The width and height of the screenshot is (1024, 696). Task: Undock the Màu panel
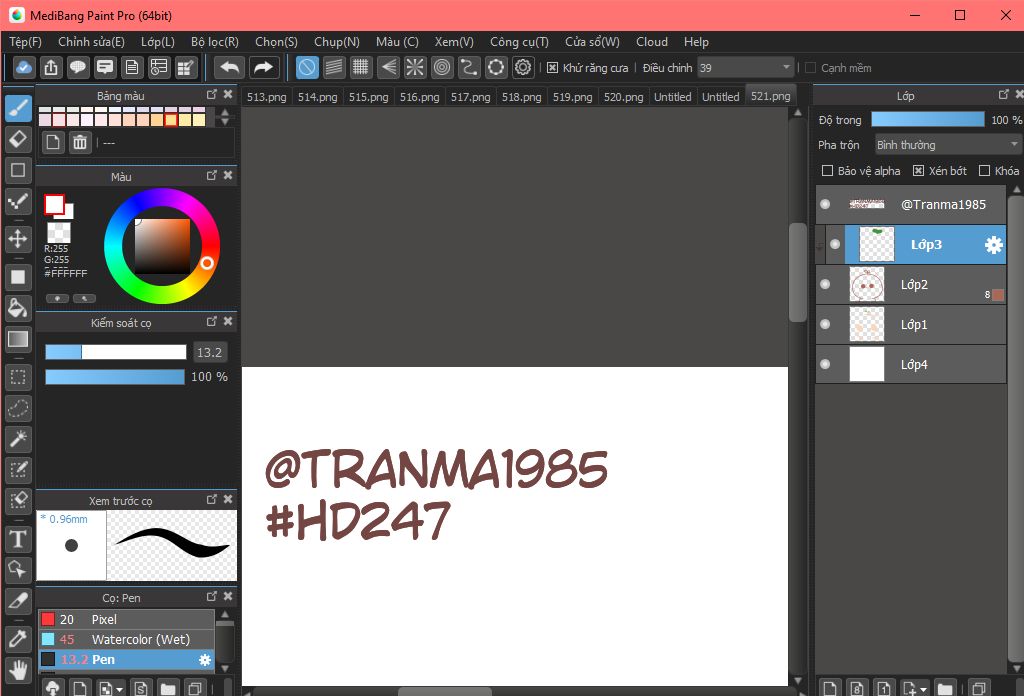click(x=212, y=175)
